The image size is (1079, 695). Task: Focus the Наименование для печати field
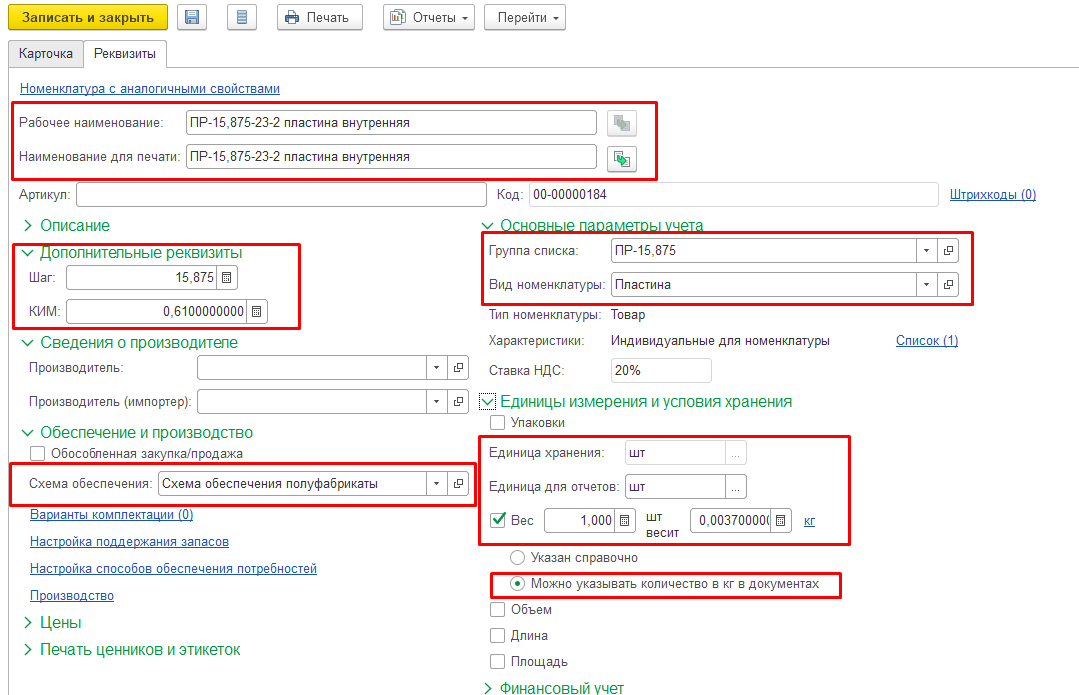[391, 156]
